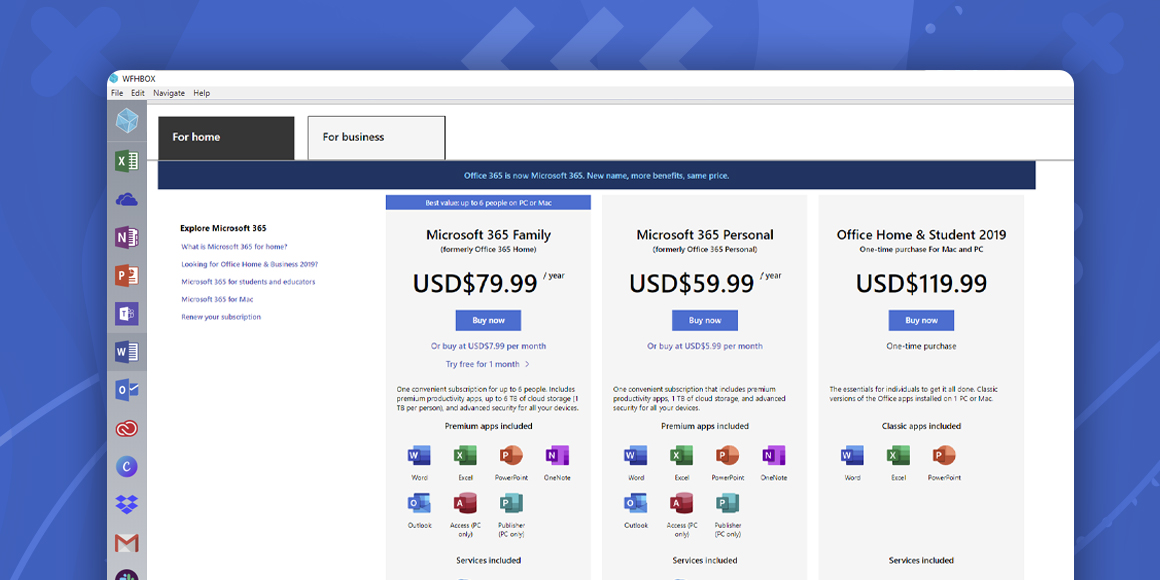The height and width of the screenshot is (580, 1160).
Task: Click OneNote icon under Microsoft 365 Family
Action: pos(556,455)
